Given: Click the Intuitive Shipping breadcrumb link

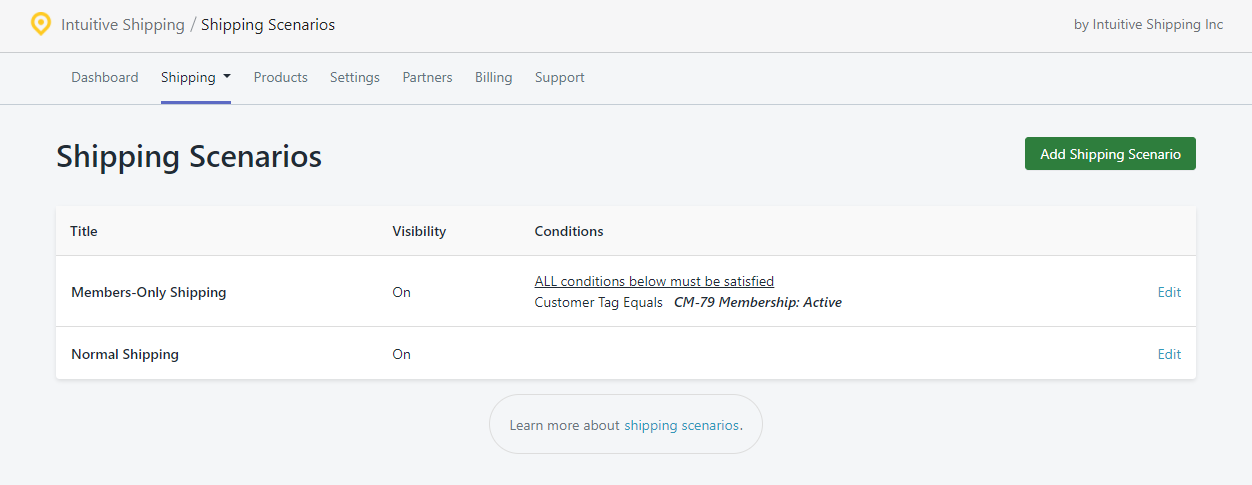Looking at the screenshot, I should pos(123,25).
